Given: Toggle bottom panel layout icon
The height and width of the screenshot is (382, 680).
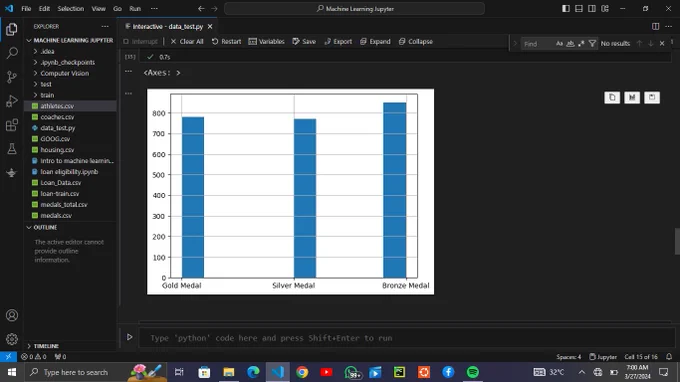Looking at the screenshot, I should pyautogui.click(x=579, y=8).
